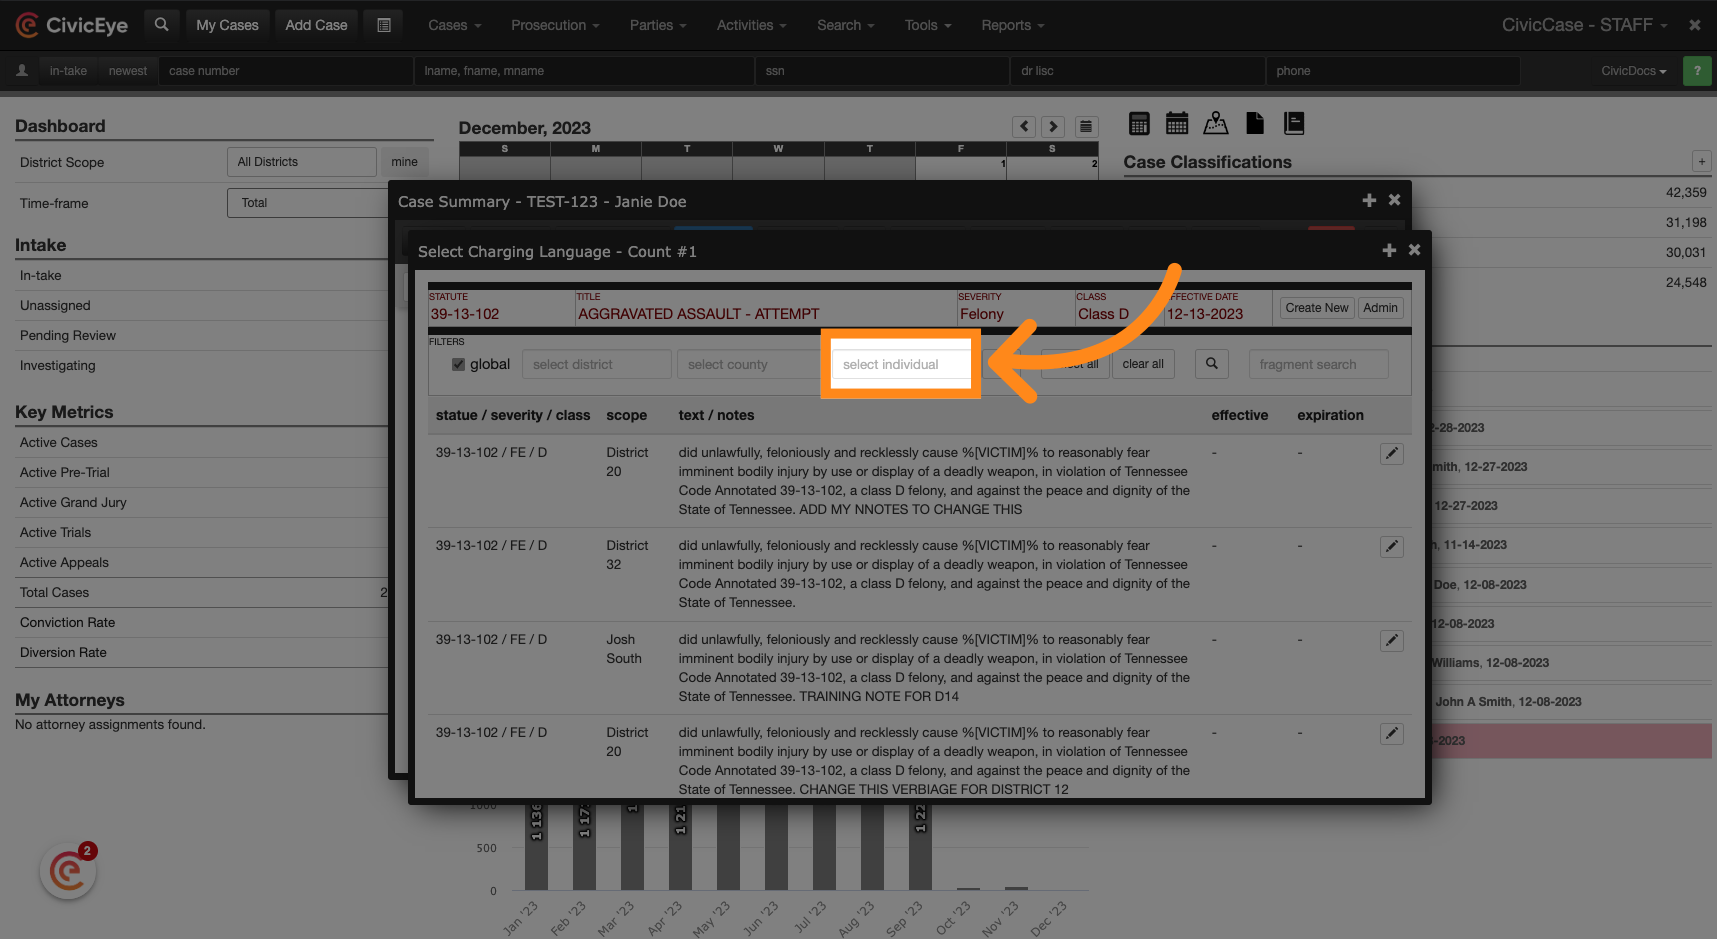
Task: Open the document file icon
Action: (x=1255, y=124)
